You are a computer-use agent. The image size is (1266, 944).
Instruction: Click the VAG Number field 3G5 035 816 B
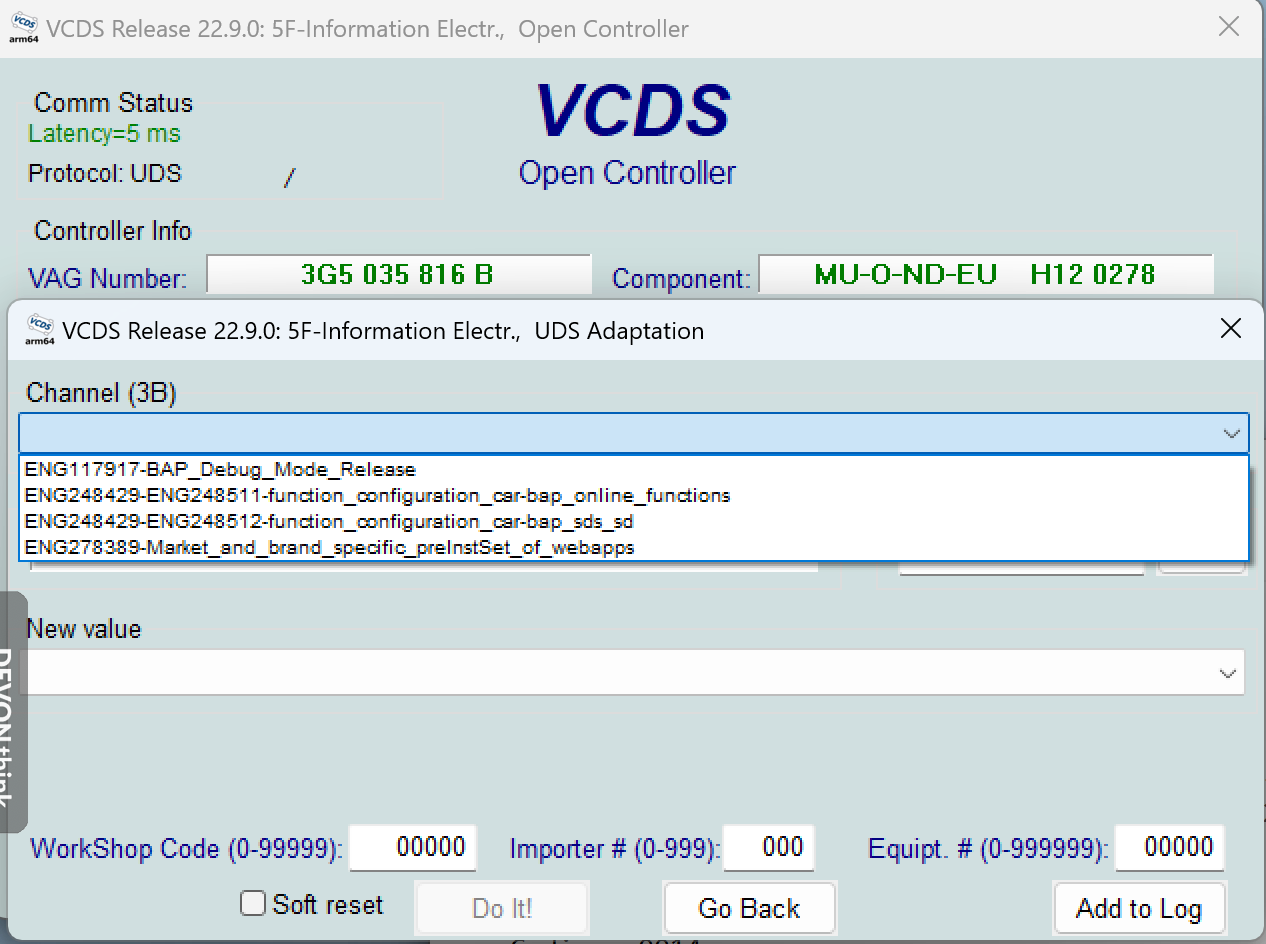coord(398,275)
